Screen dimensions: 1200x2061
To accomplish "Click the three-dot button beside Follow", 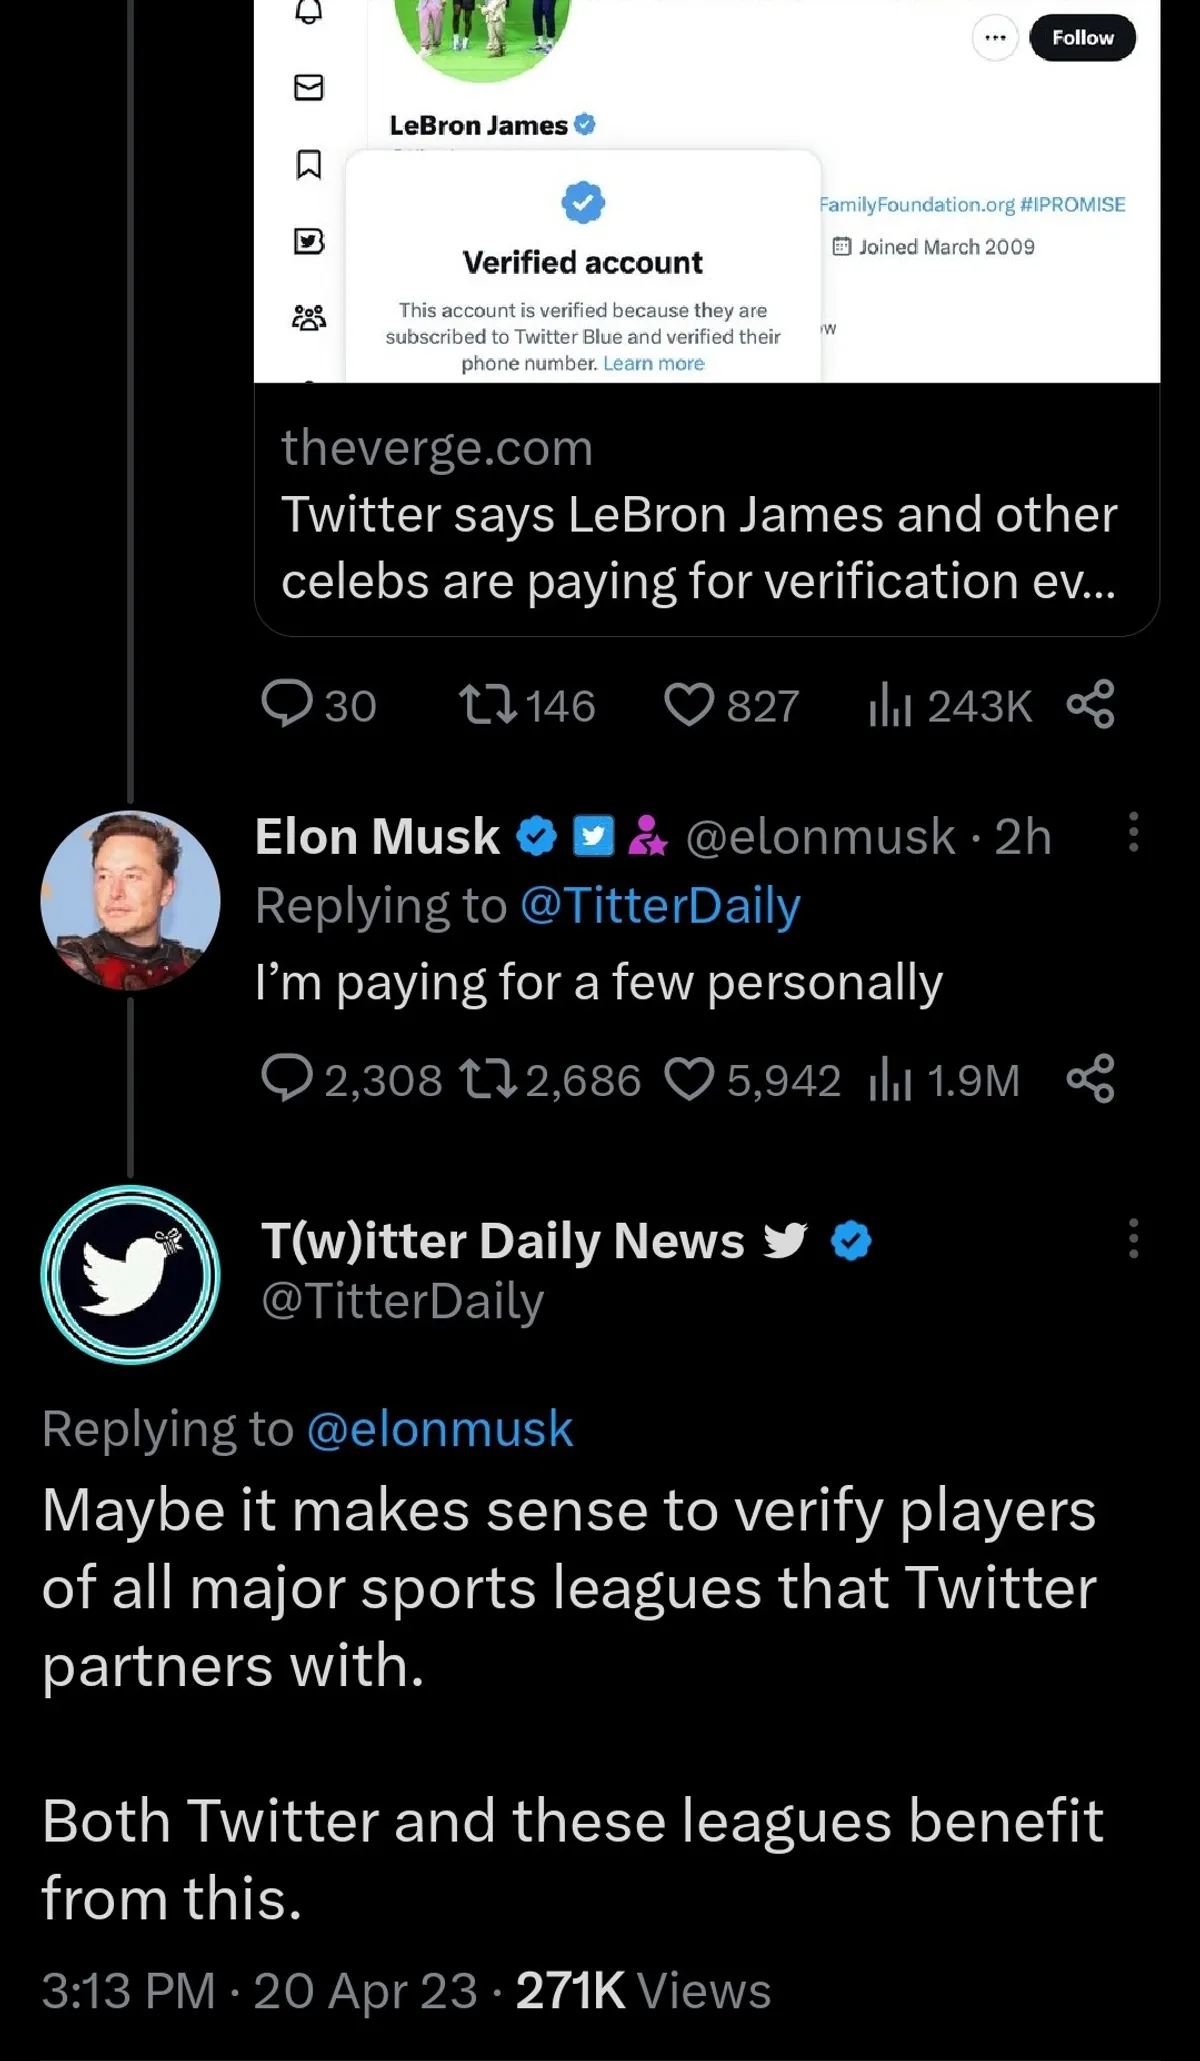I will pyautogui.click(x=995, y=38).
